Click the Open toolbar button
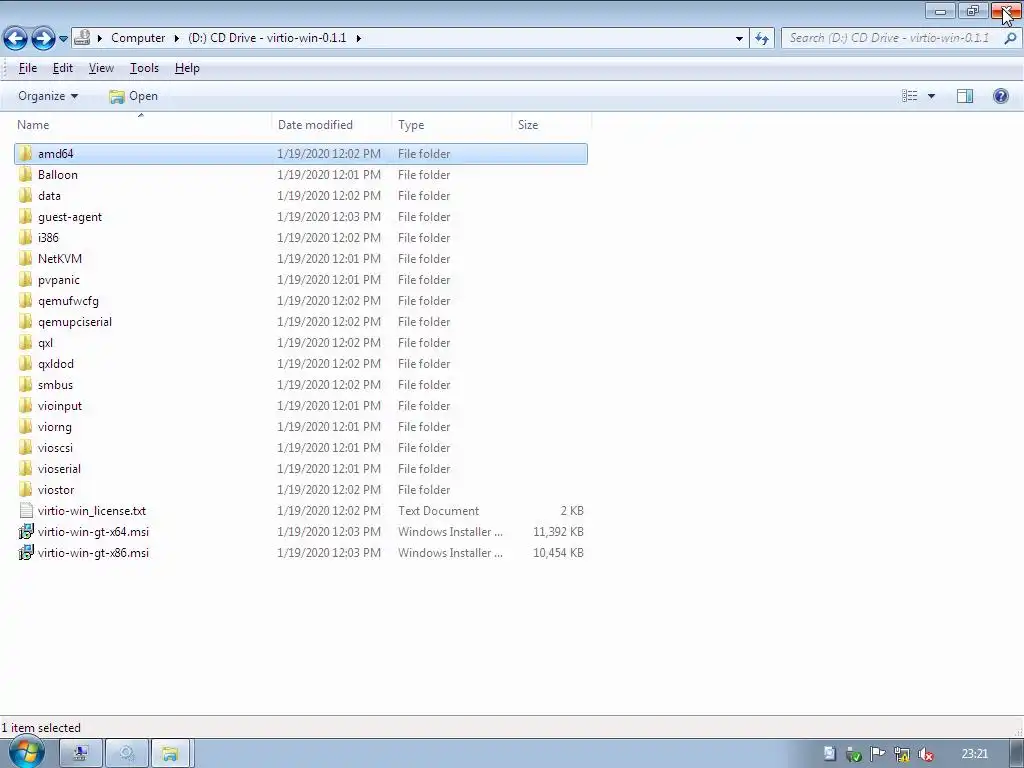 click(x=134, y=96)
